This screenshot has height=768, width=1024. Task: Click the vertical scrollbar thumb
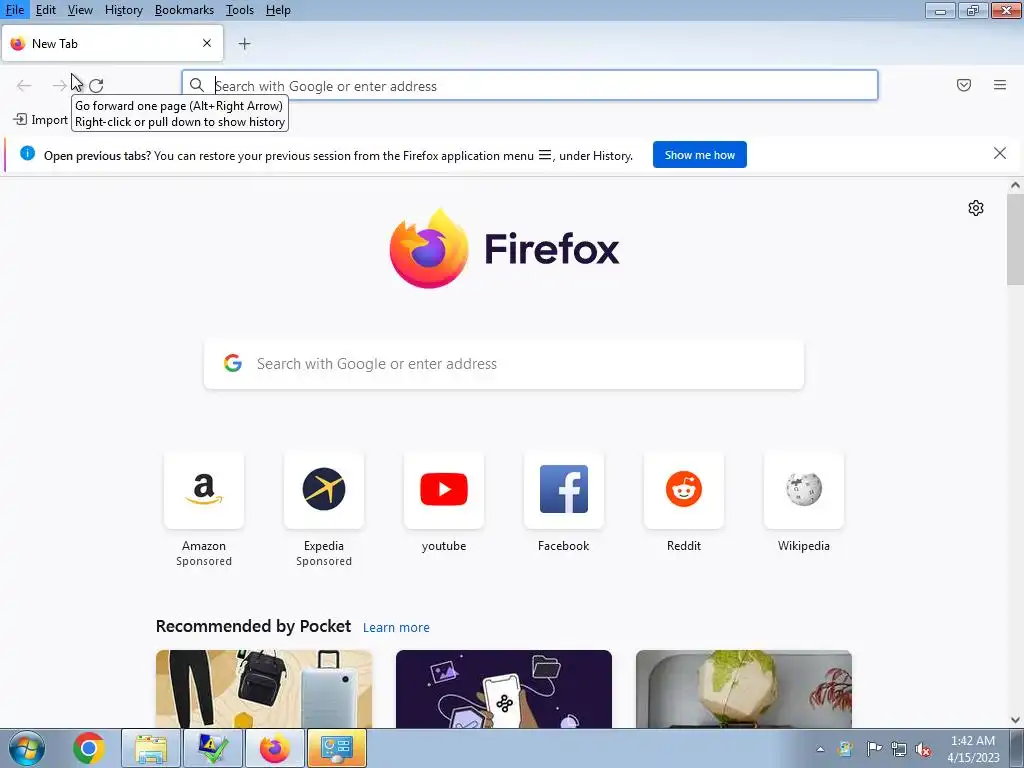tap(1015, 239)
